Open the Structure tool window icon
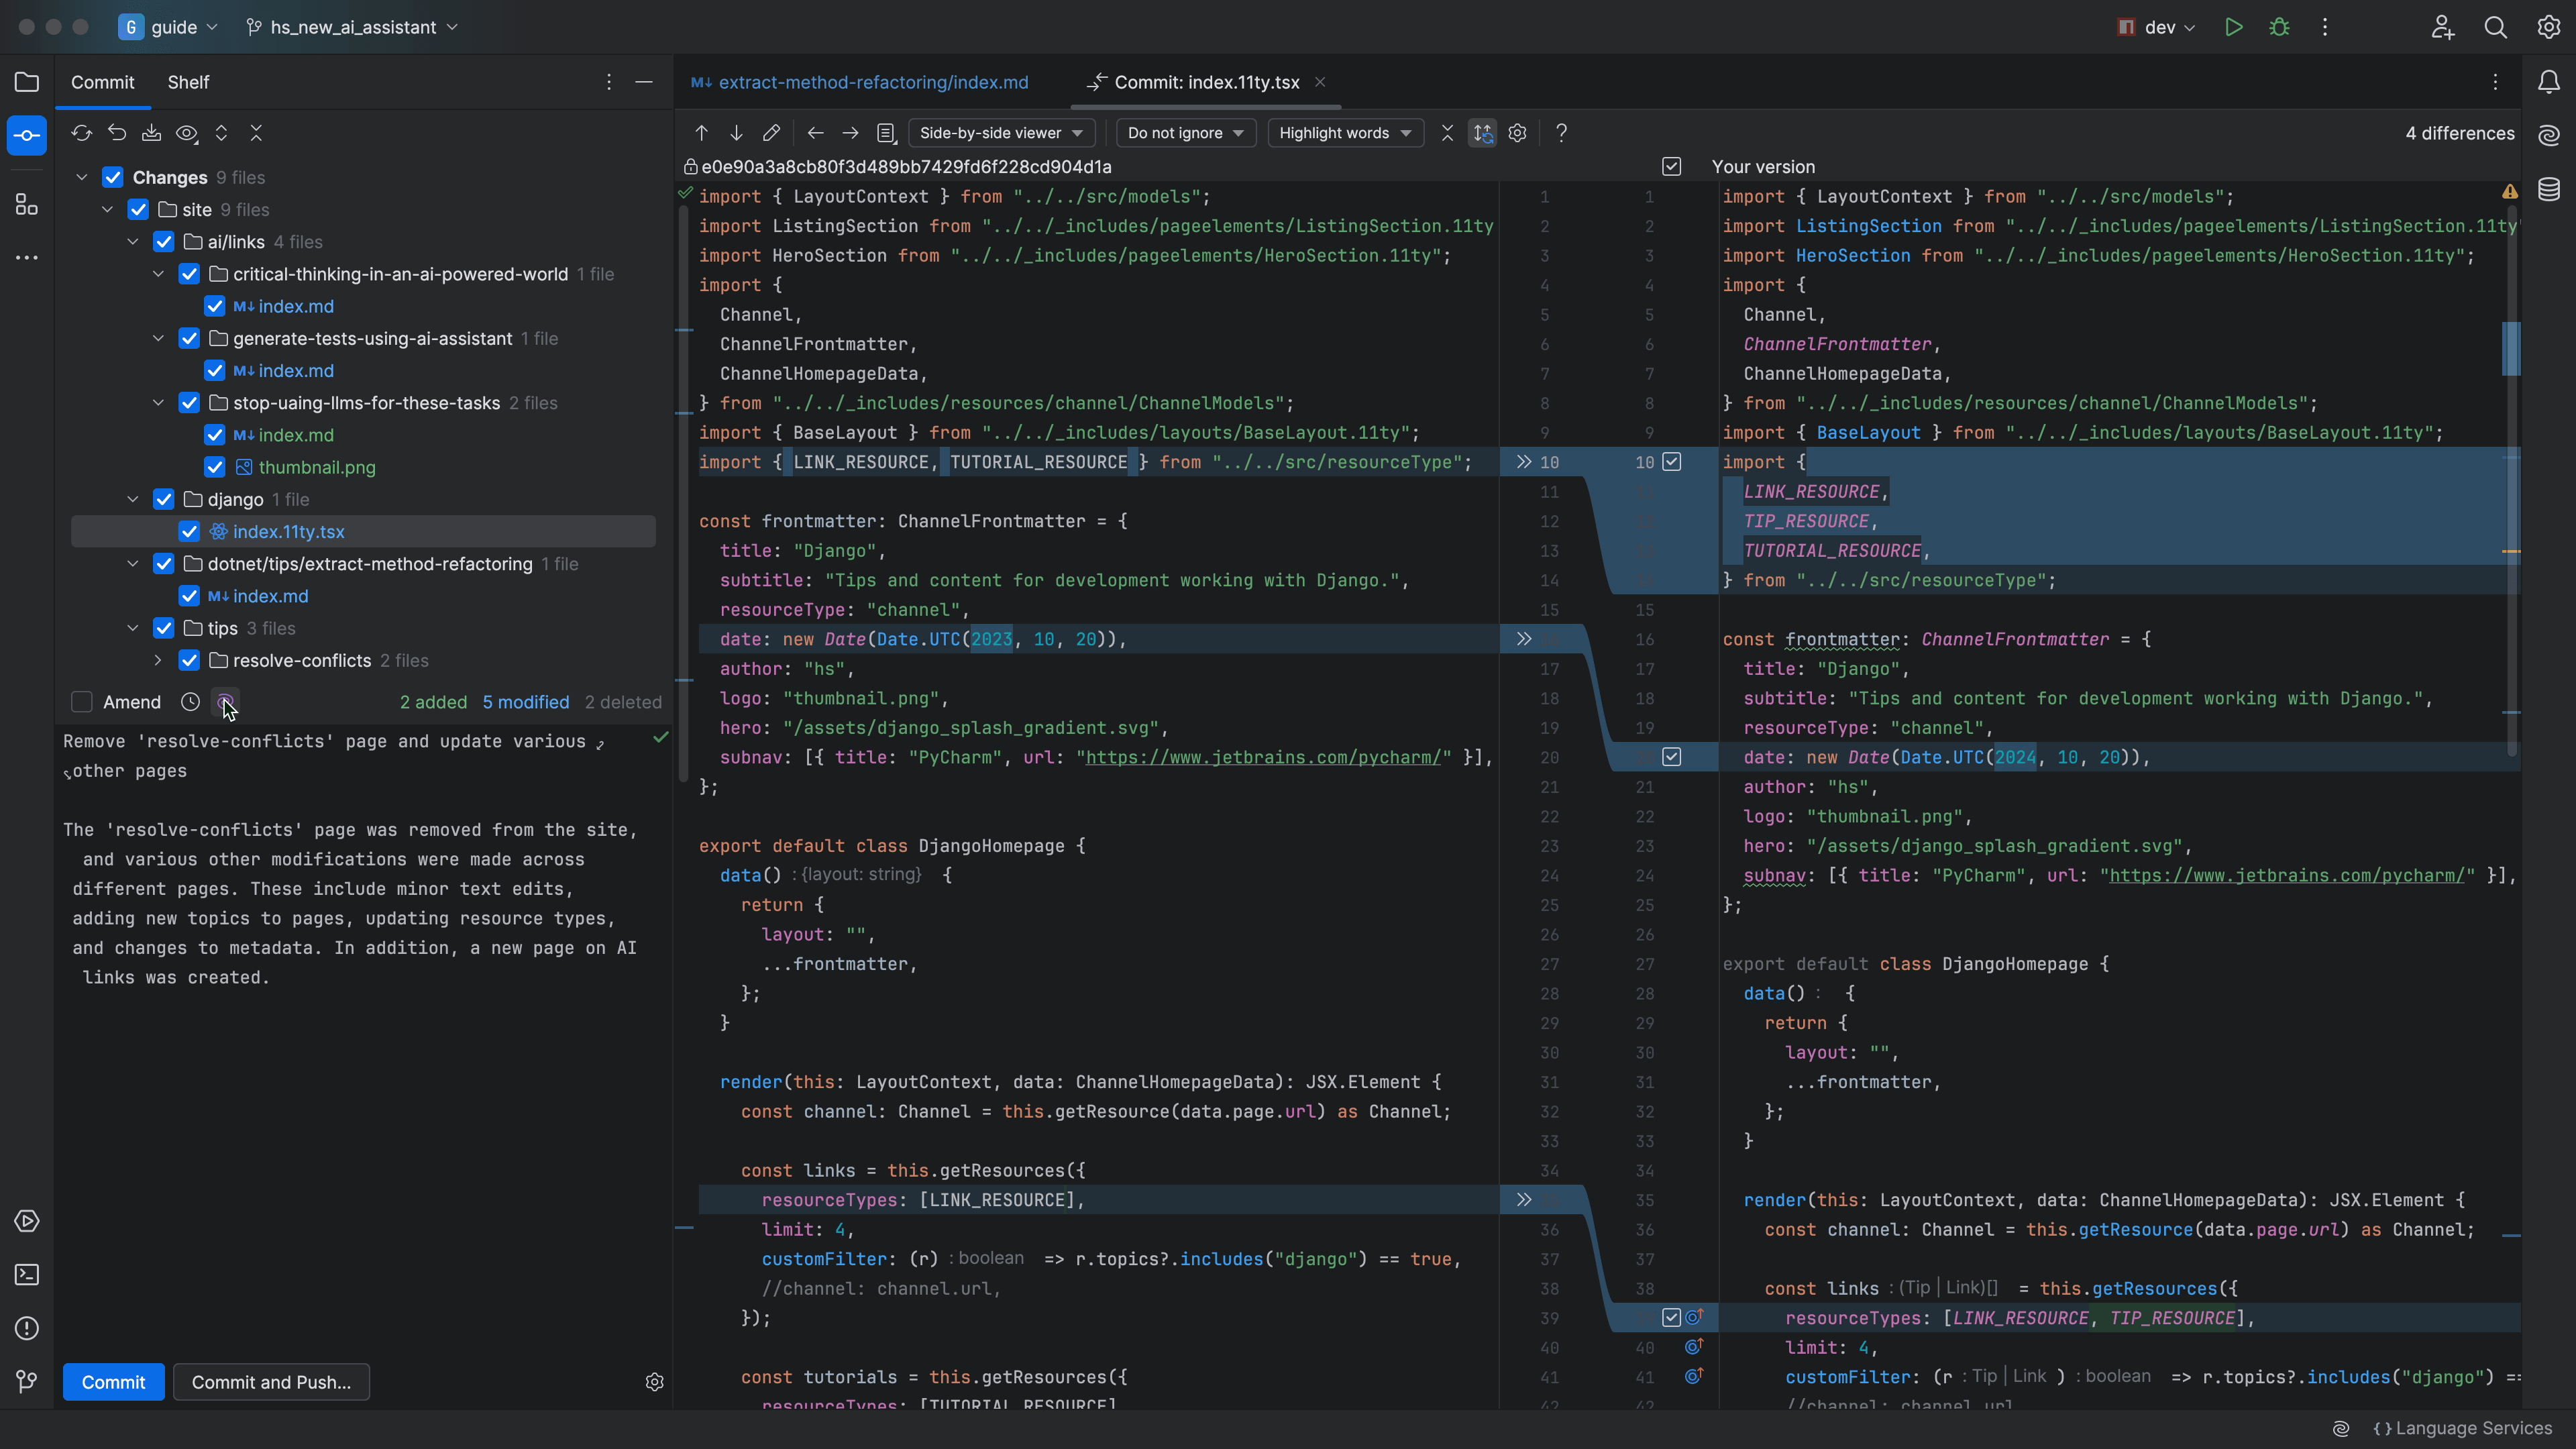 [26, 205]
